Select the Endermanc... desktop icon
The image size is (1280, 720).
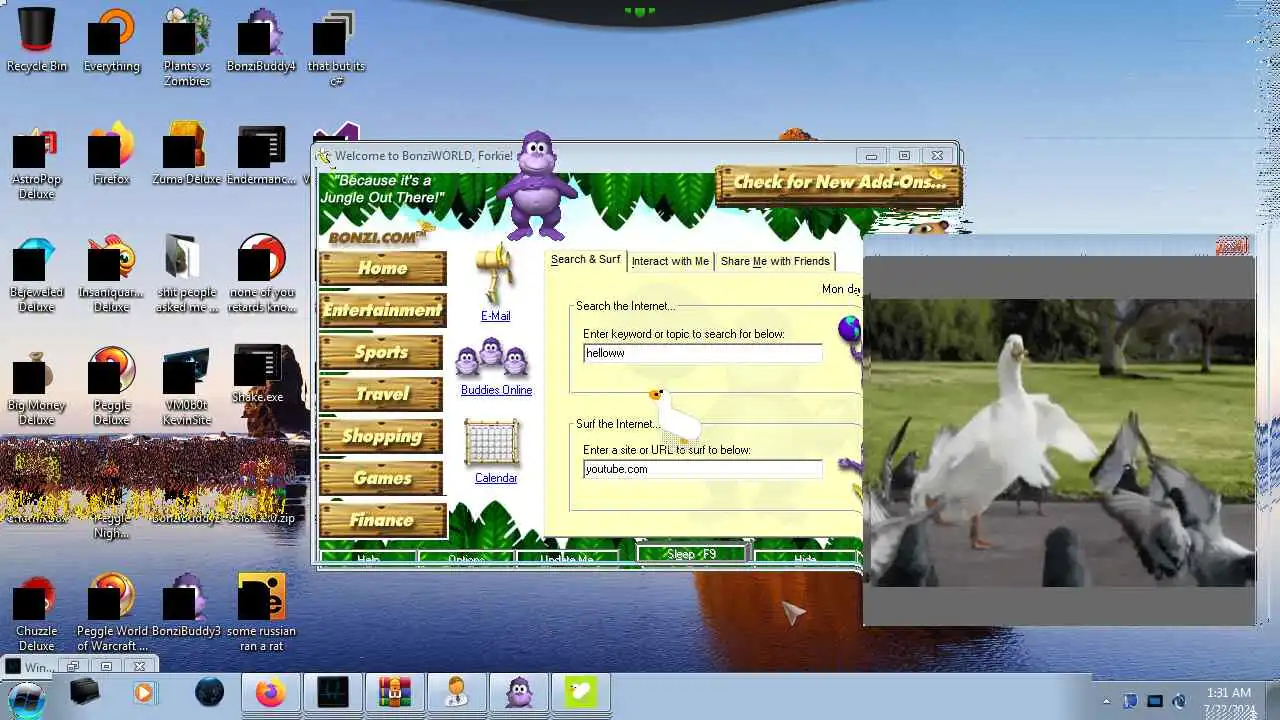[x=261, y=153]
